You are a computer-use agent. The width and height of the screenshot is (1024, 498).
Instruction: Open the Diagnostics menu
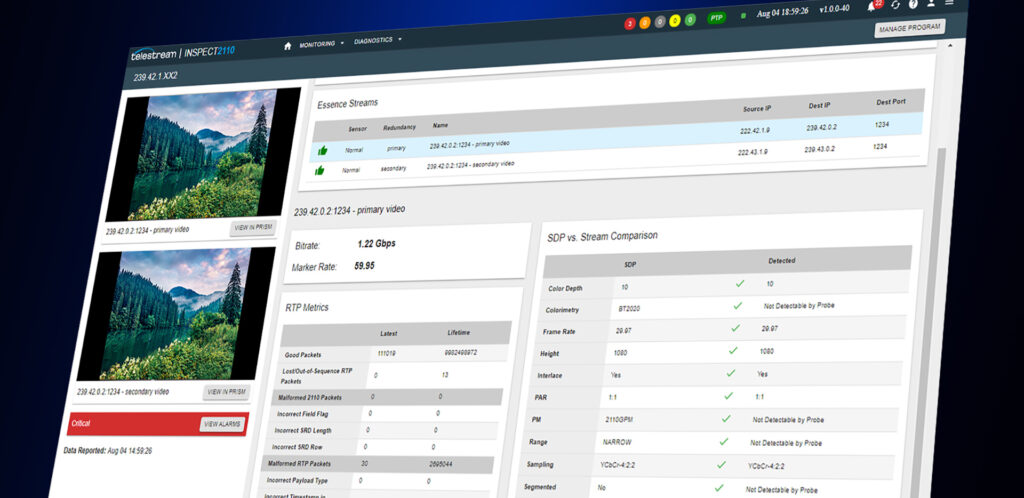(374, 40)
